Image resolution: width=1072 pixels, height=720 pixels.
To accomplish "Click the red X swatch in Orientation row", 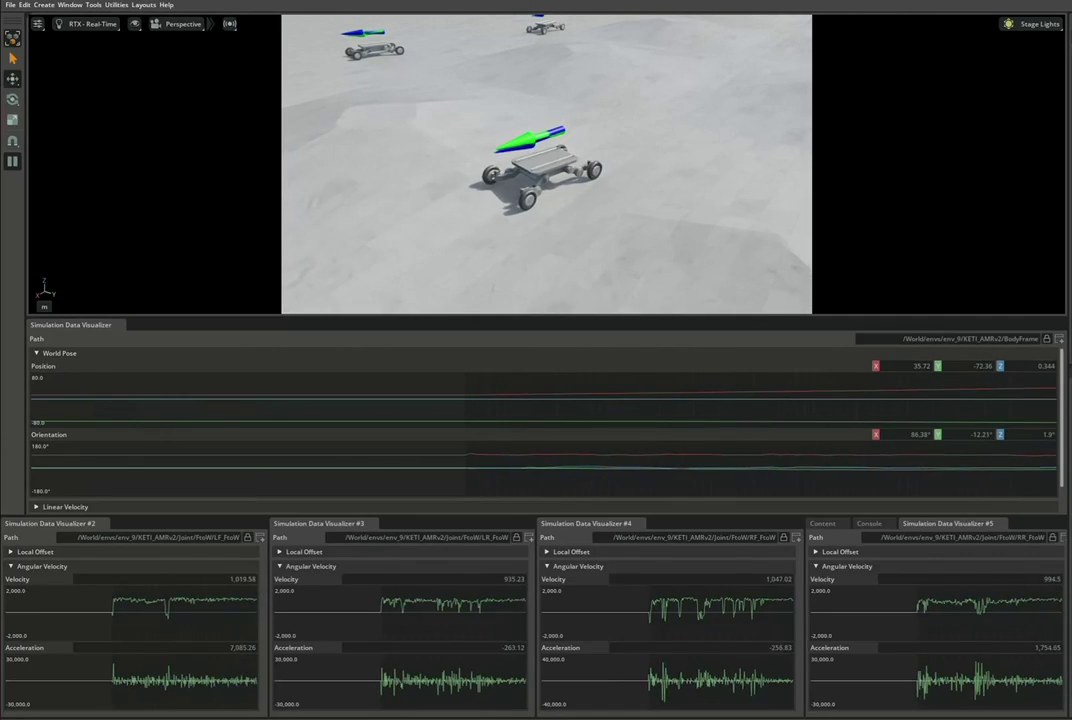I will coord(876,435).
